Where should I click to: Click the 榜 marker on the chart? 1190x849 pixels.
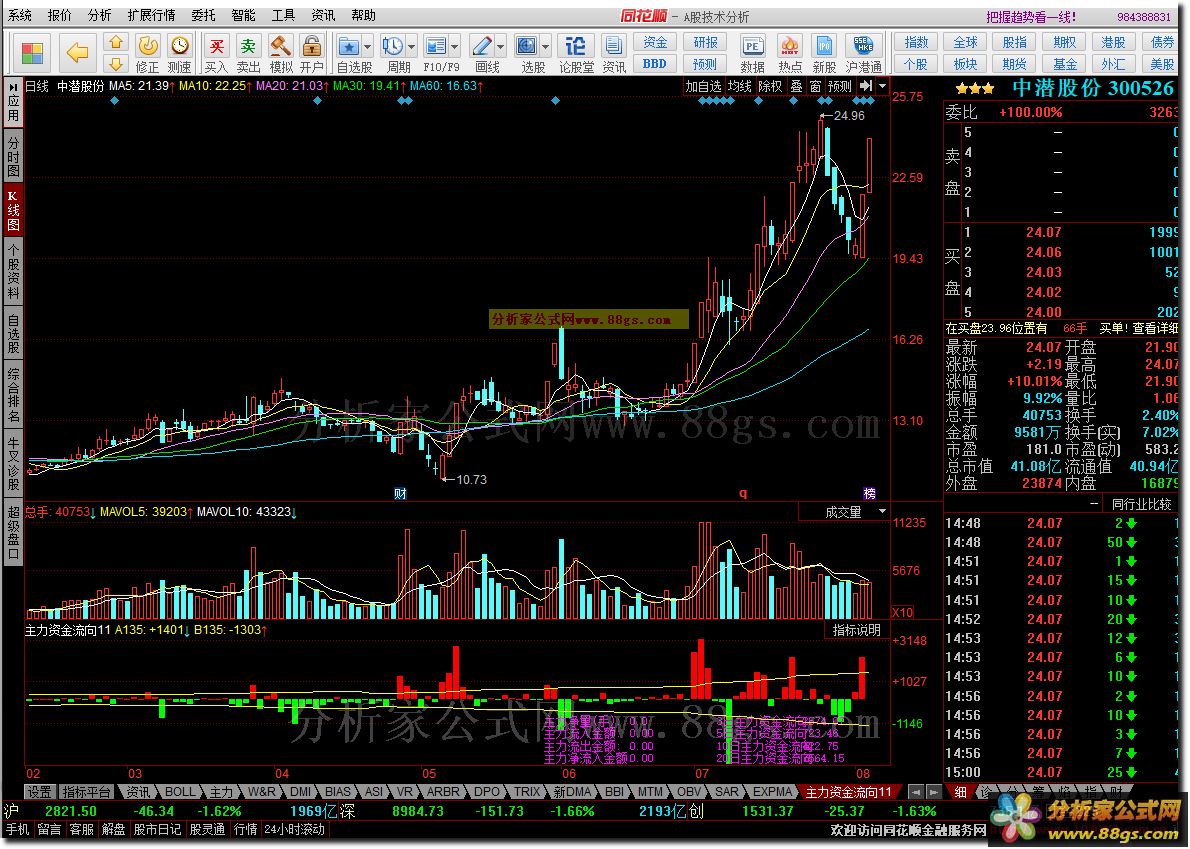click(870, 494)
